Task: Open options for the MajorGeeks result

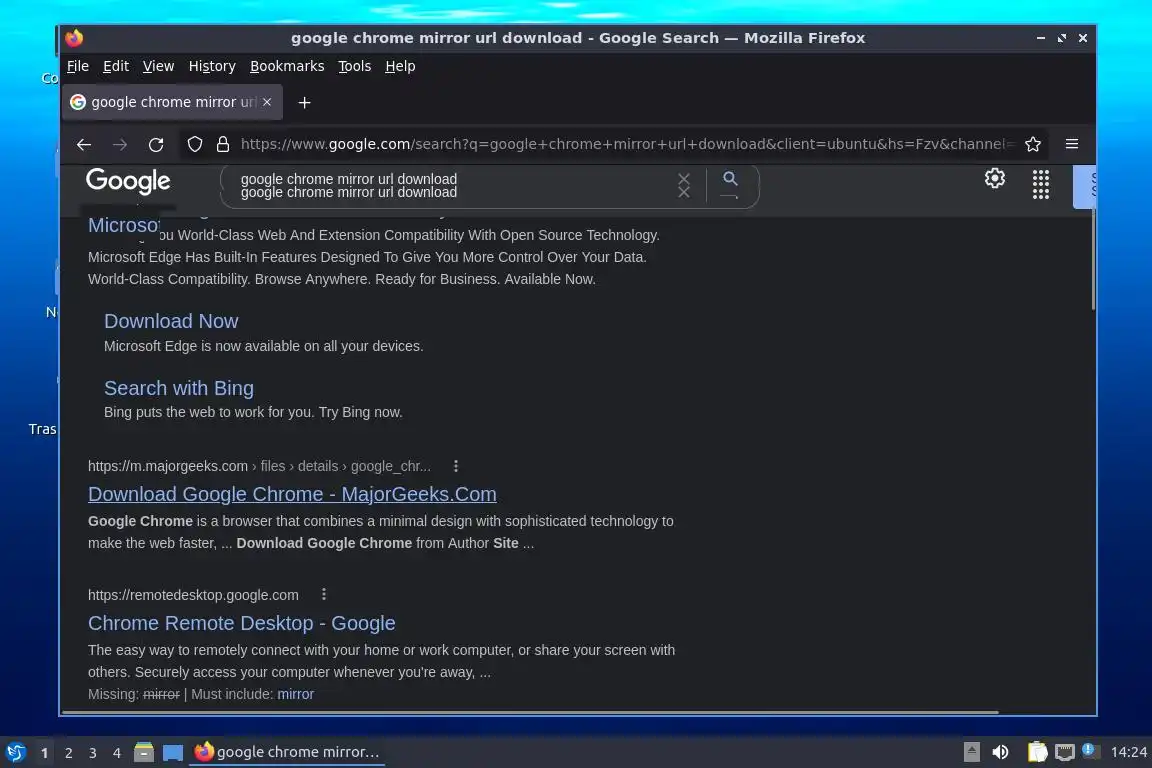Action: (456, 466)
